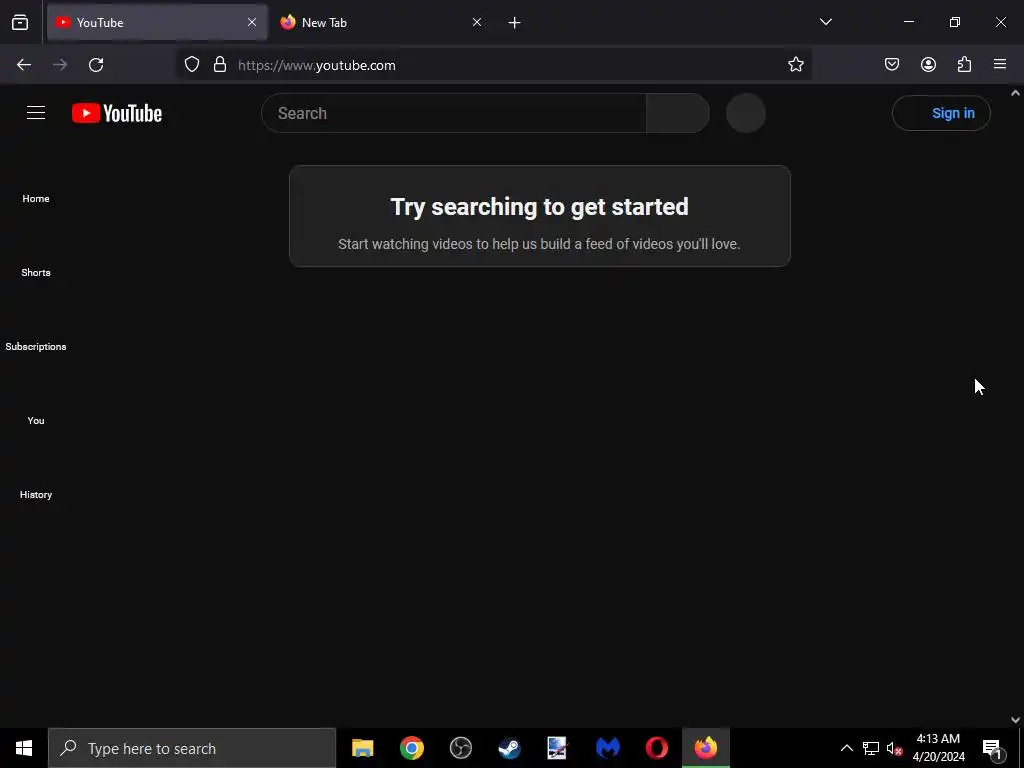Open the You section in the sidebar
Screen dimensions: 1024x768
click(36, 421)
